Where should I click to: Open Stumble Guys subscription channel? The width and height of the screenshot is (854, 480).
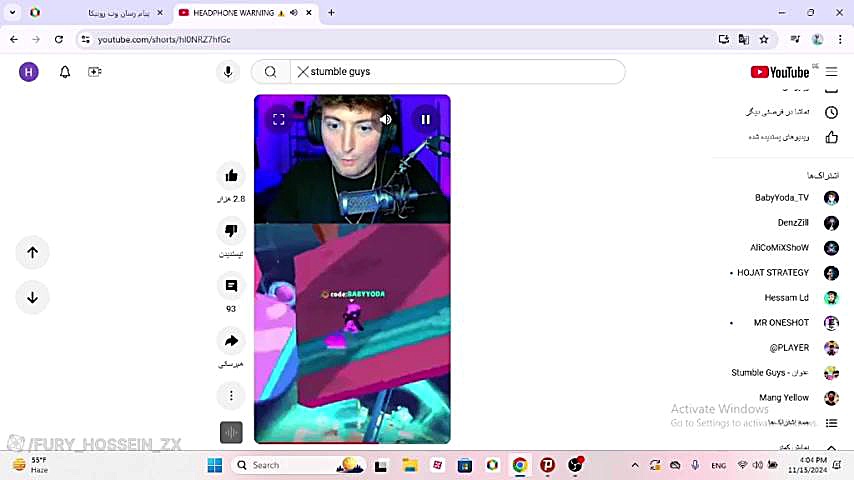784,373
